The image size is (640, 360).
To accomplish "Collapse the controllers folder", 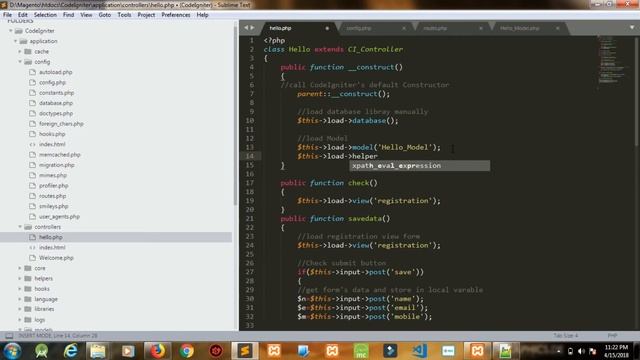I will coord(20,227).
